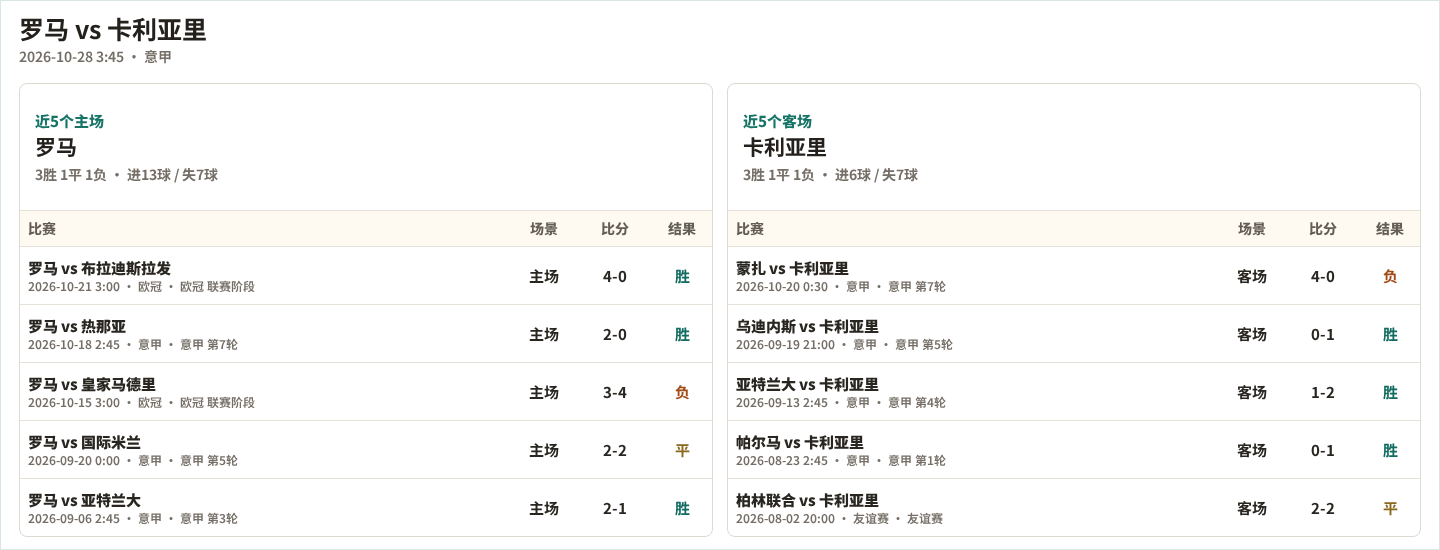Click the match date 2026-10-28 3:45
Viewport: 1440px width, 550px height.
click(71, 57)
